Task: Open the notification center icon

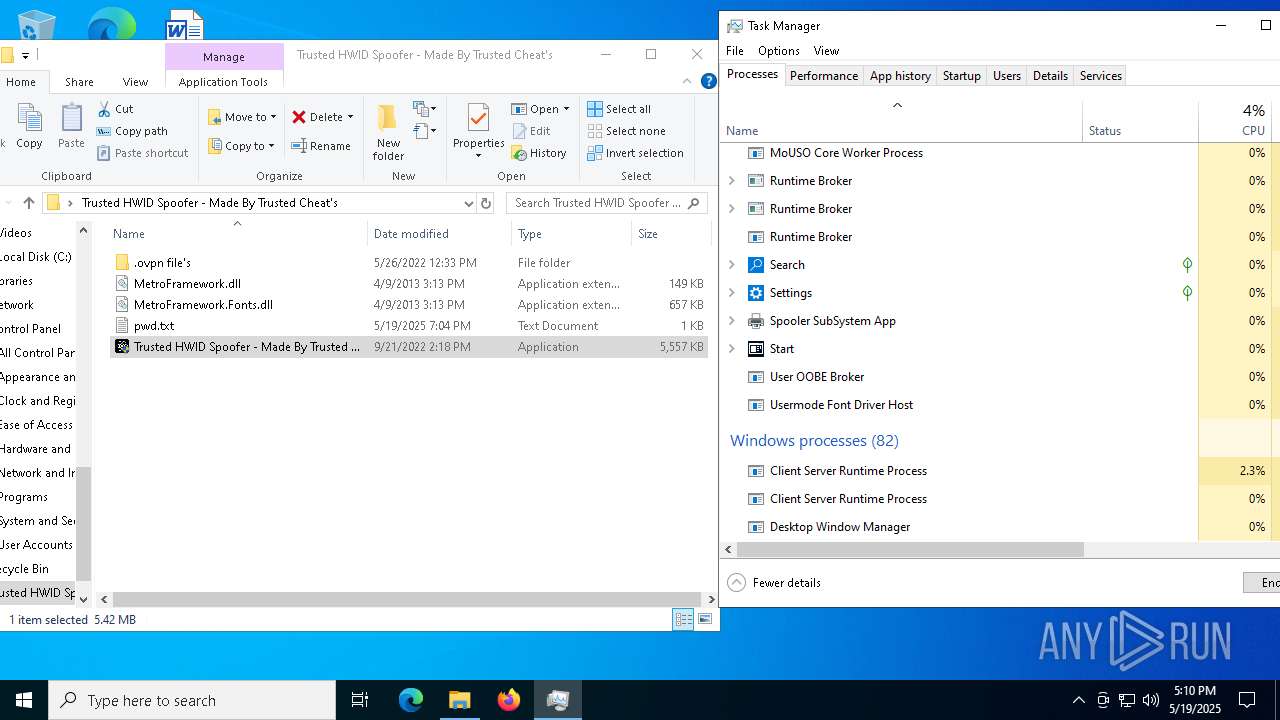Action: 1247,700
